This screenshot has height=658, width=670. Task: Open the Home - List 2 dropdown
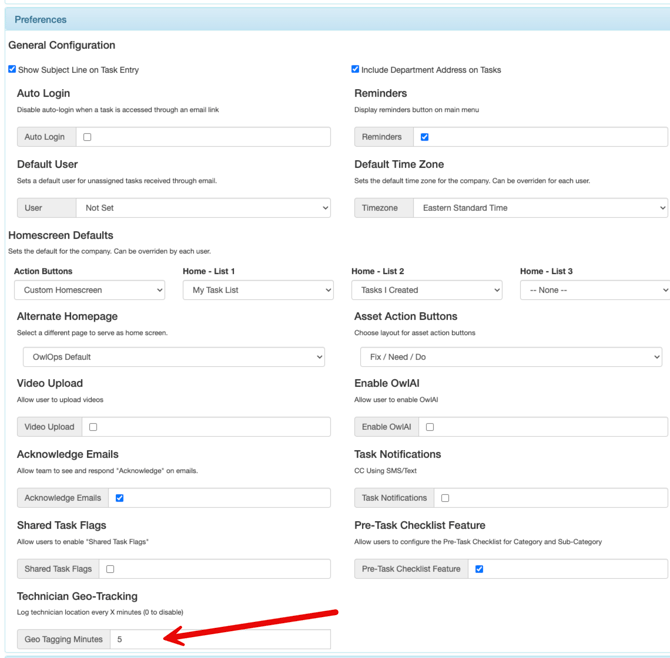pyautogui.click(x=426, y=290)
